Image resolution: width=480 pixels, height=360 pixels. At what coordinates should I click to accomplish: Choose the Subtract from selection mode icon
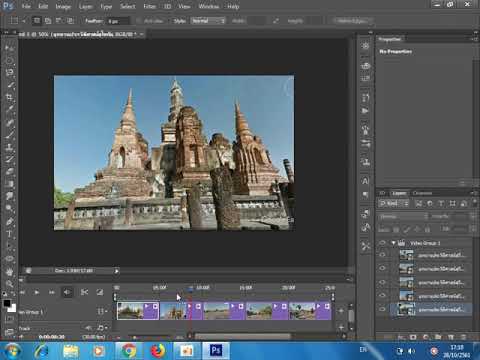(x=59, y=21)
